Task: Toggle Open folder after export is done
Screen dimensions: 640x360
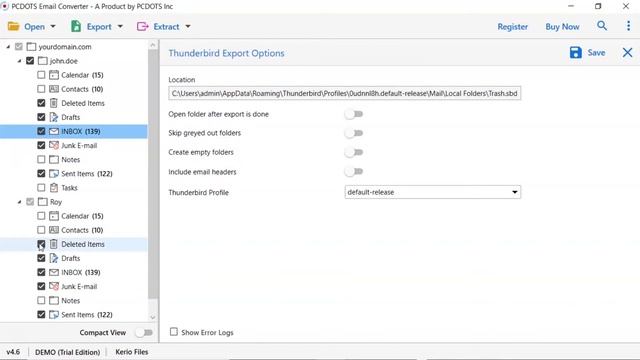Action: [353, 114]
